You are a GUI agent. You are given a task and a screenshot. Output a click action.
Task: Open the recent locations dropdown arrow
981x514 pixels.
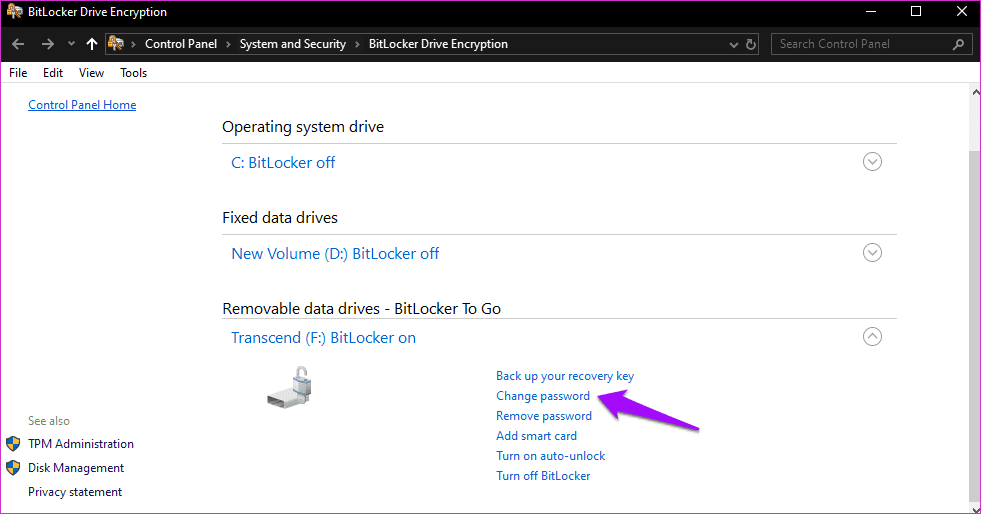[71, 44]
